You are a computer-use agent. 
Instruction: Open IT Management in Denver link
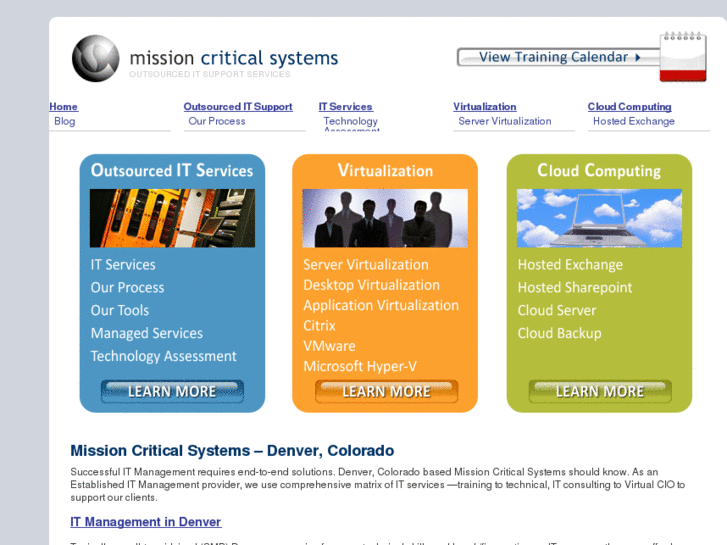click(146, 522)
